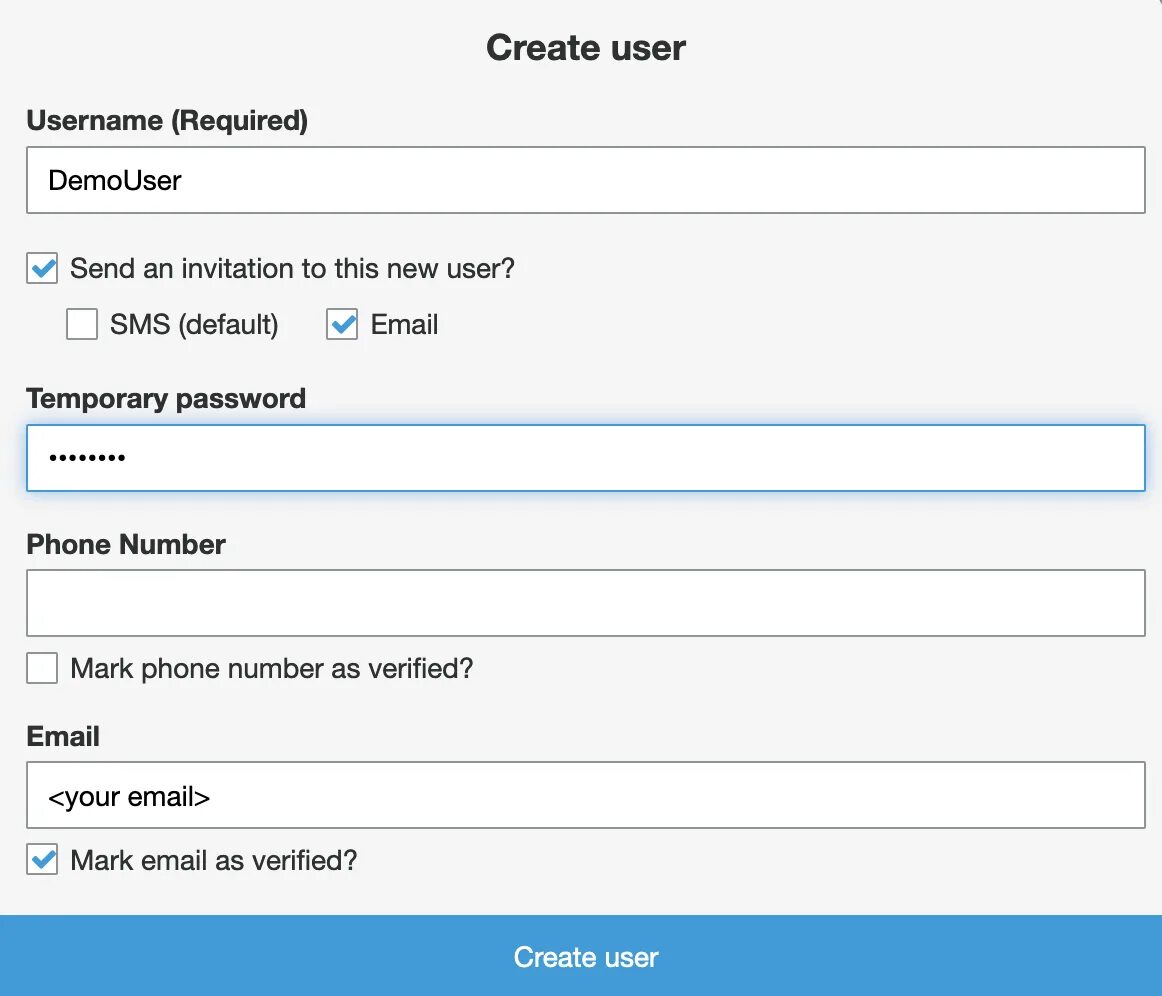Tick the SMS (default) checkbox box
The width and height of the screenshot is (1162, 996).
tap(82, 325)
